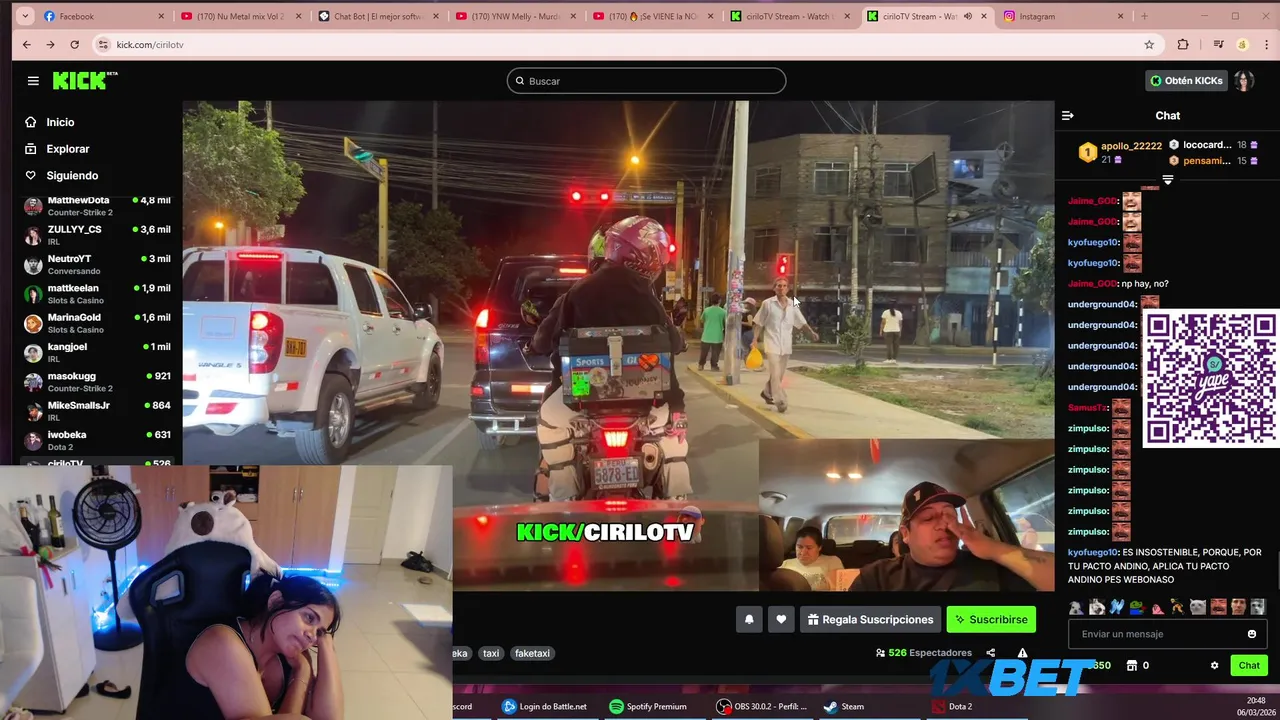Screen dimensions: 1280x720
Task: Click the green Suscribirse button
Action: click(x=991, y=619)
